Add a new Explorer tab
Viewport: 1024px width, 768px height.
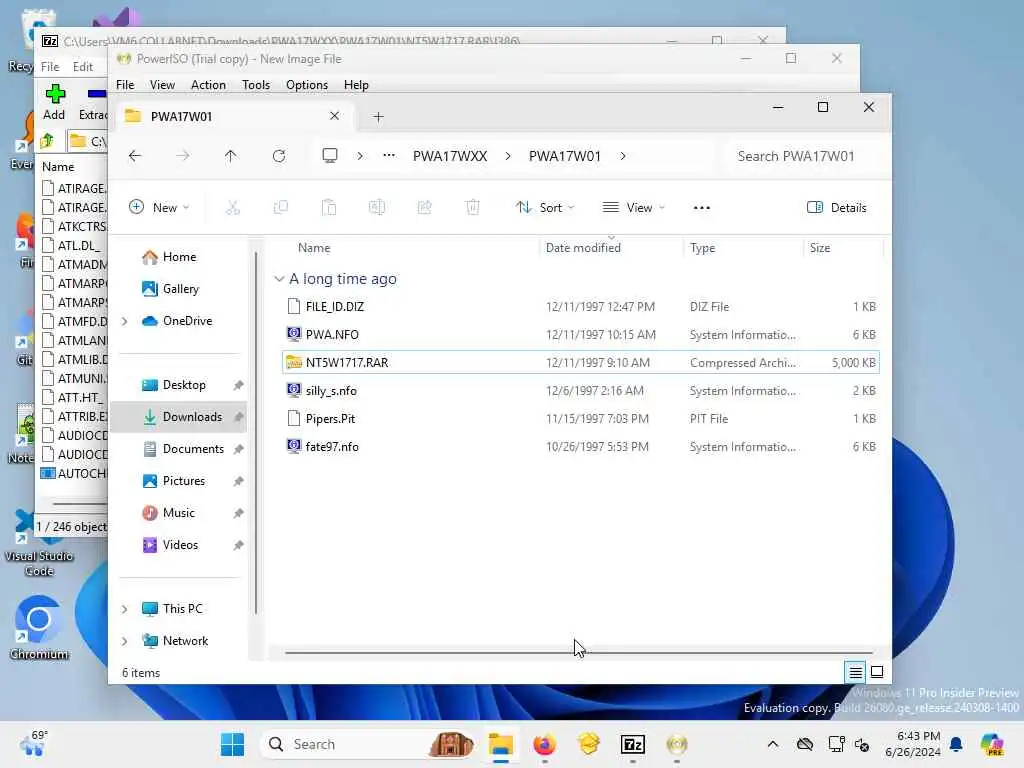pos(378,117)
